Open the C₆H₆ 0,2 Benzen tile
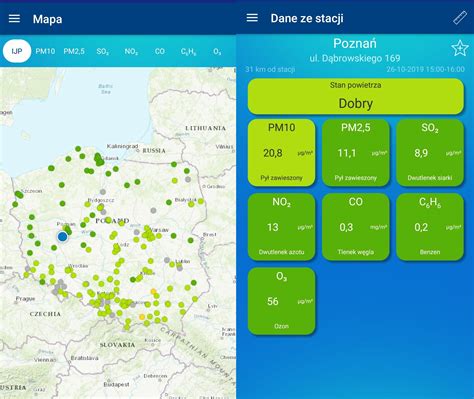The width and height of the screenshot is (474, 399). (x=430, y=227)
